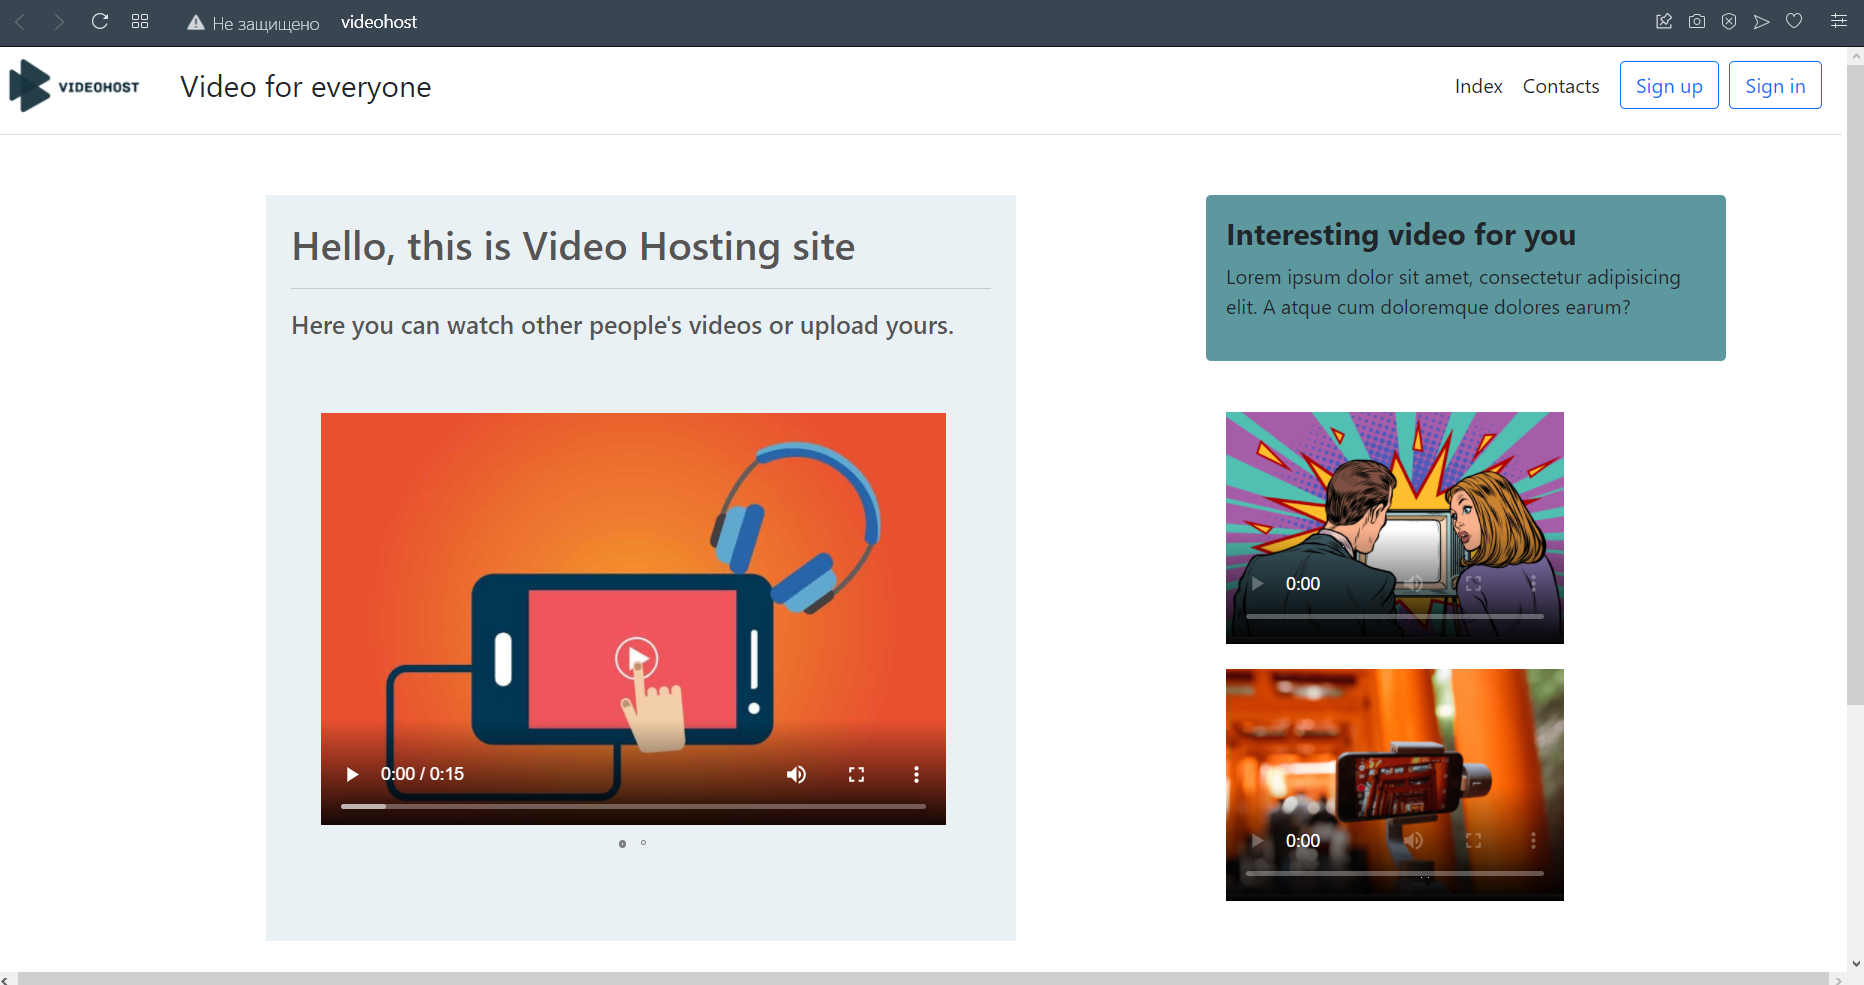The width and height of the screenshot is (1864, 985).
Task: Click the send-flow arrow icon in the toolbar
Action: (1762, 21)
